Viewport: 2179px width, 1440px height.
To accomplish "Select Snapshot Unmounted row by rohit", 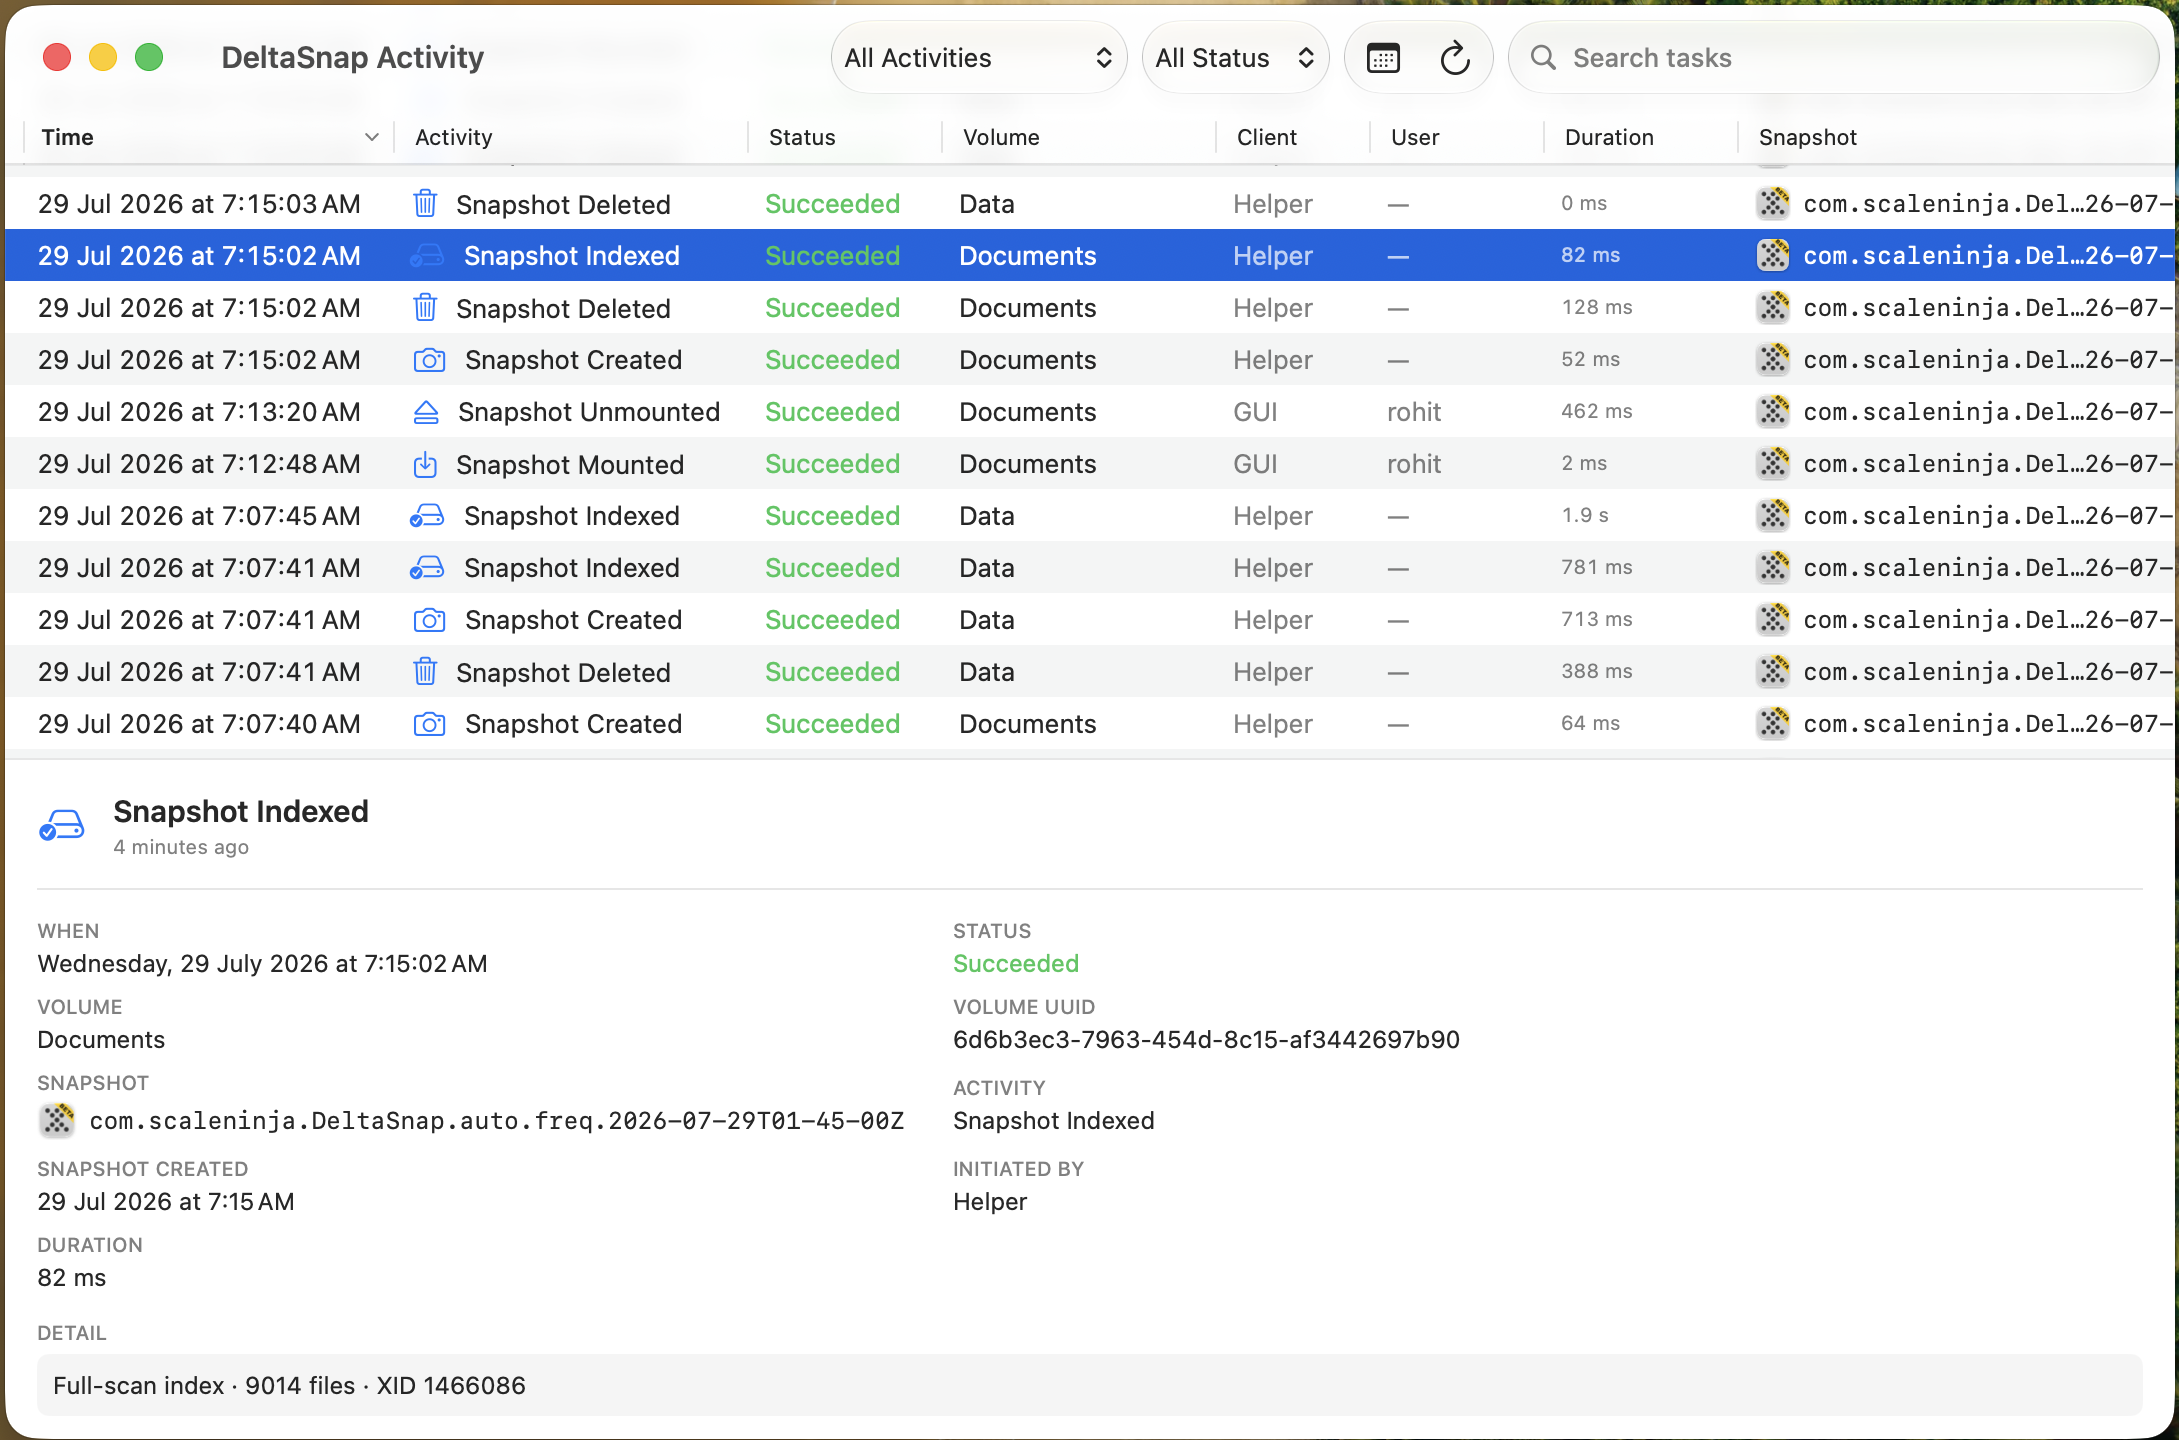I will 1090,412.
